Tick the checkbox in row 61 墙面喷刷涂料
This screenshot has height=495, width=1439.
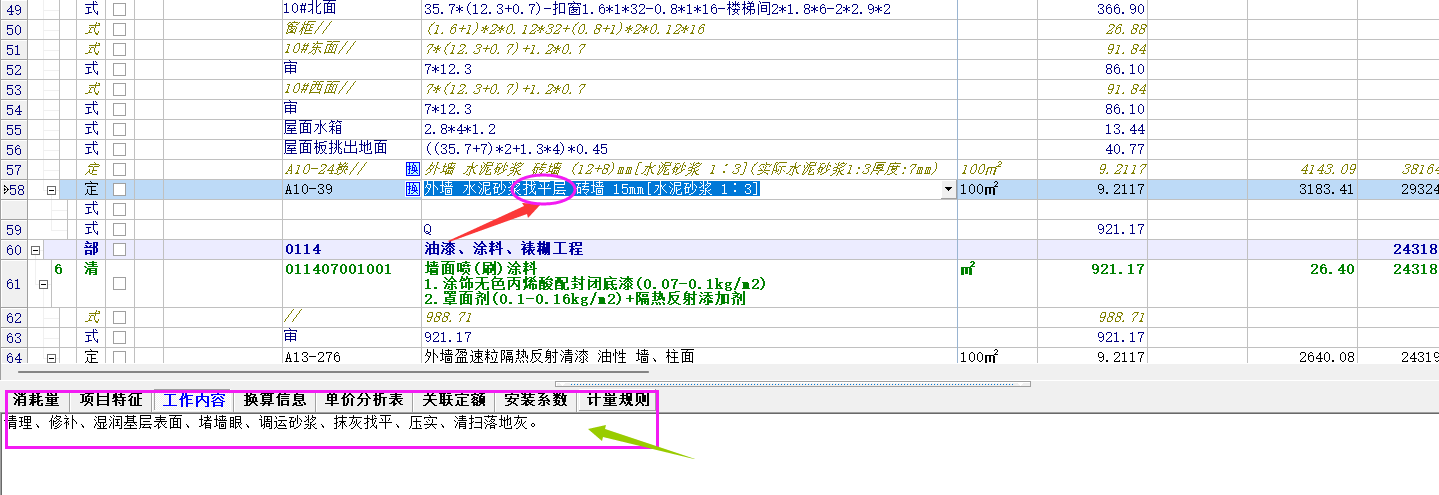tap(119, 284)
